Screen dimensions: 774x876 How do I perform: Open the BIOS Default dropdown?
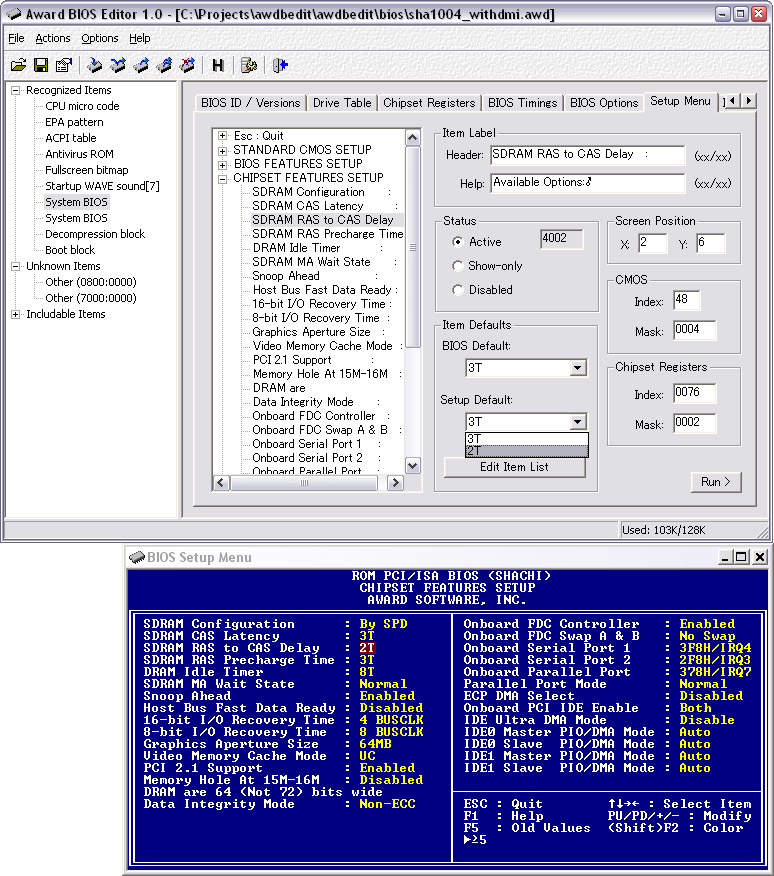tap(577, 369)
